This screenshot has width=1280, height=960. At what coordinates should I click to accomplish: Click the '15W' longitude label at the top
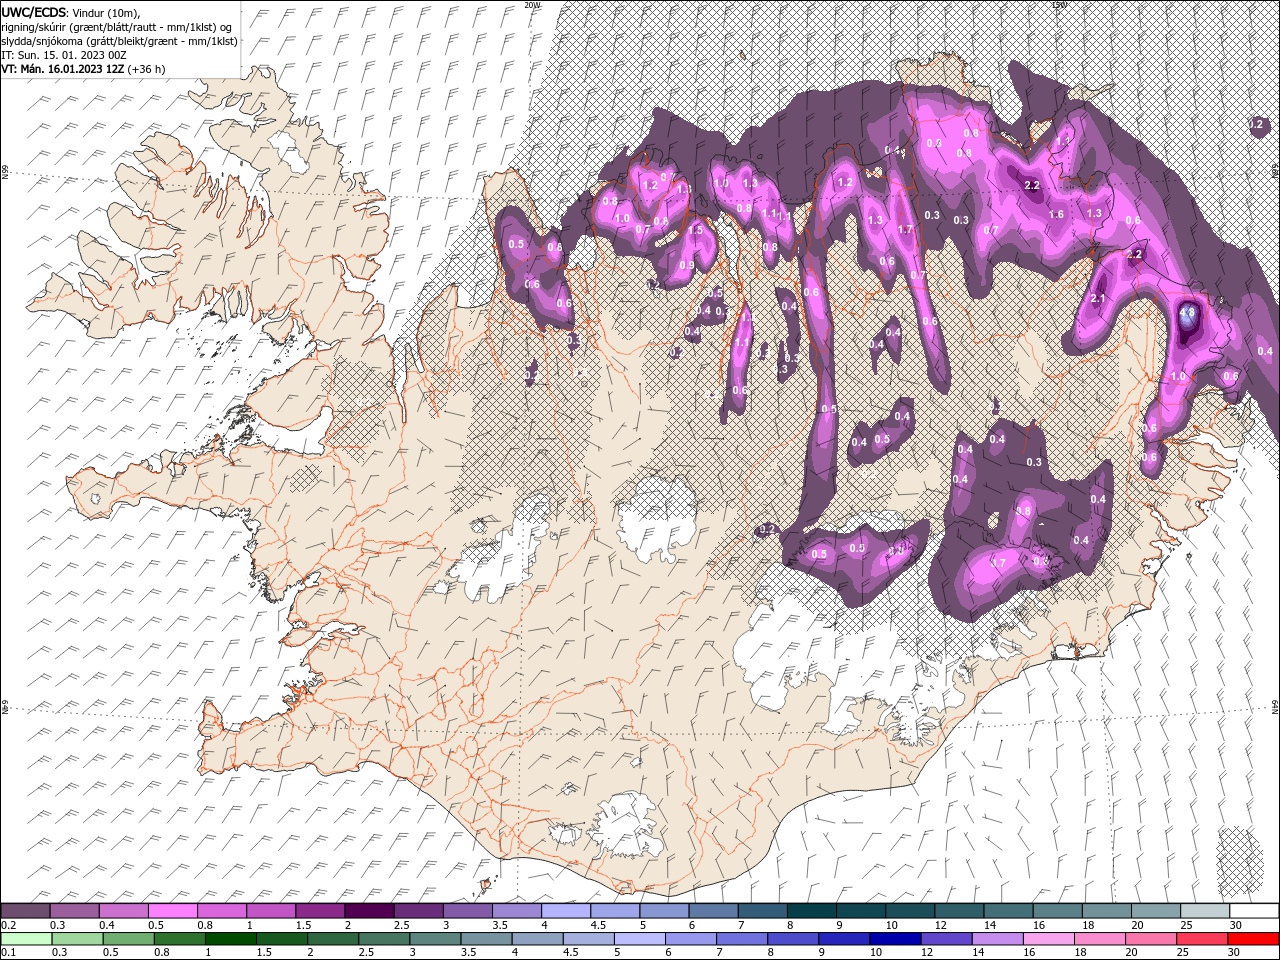[1059, 5]
